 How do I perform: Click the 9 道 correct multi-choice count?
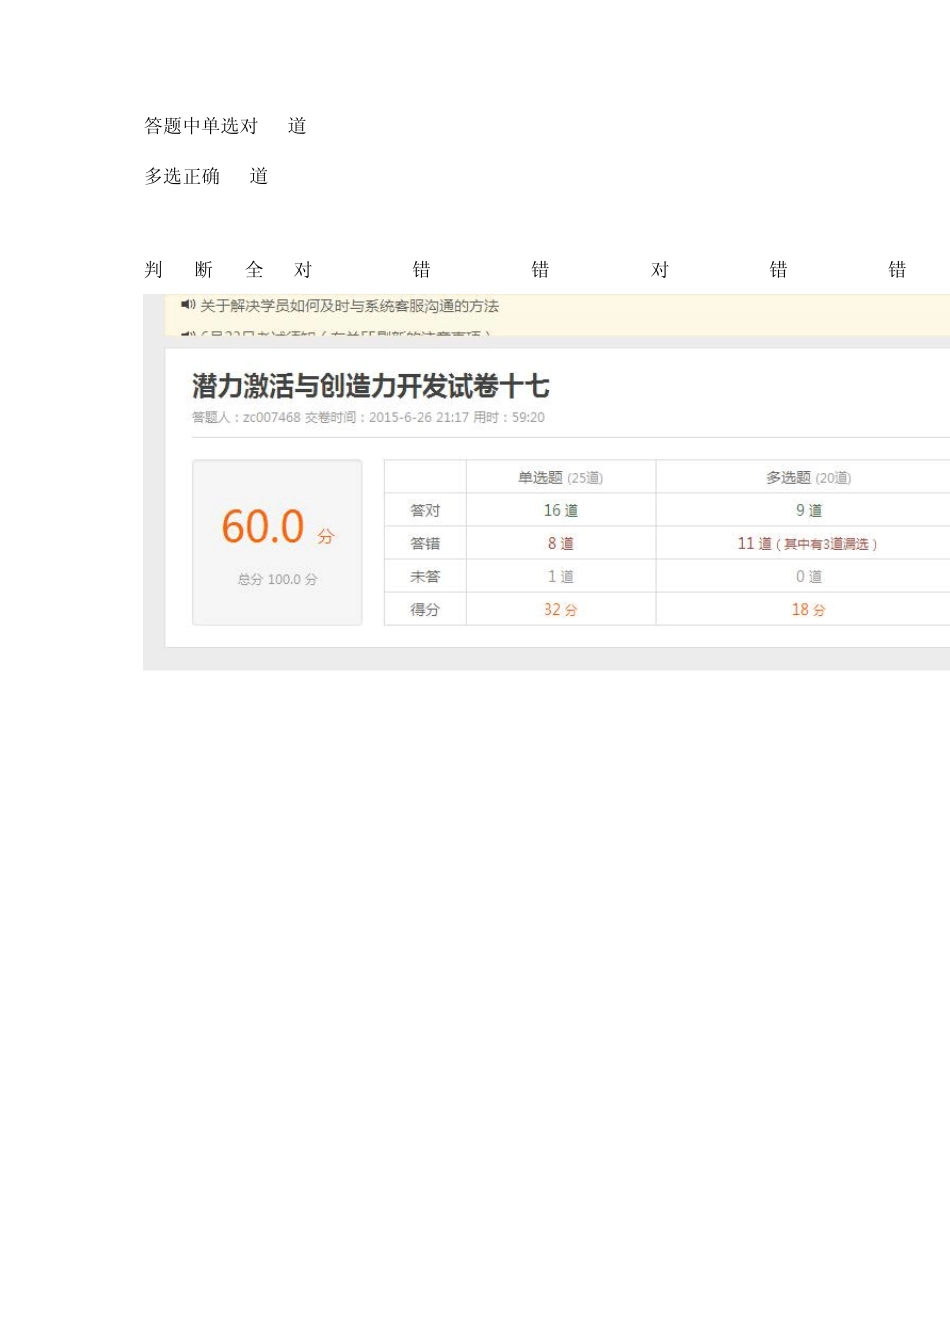808,510
